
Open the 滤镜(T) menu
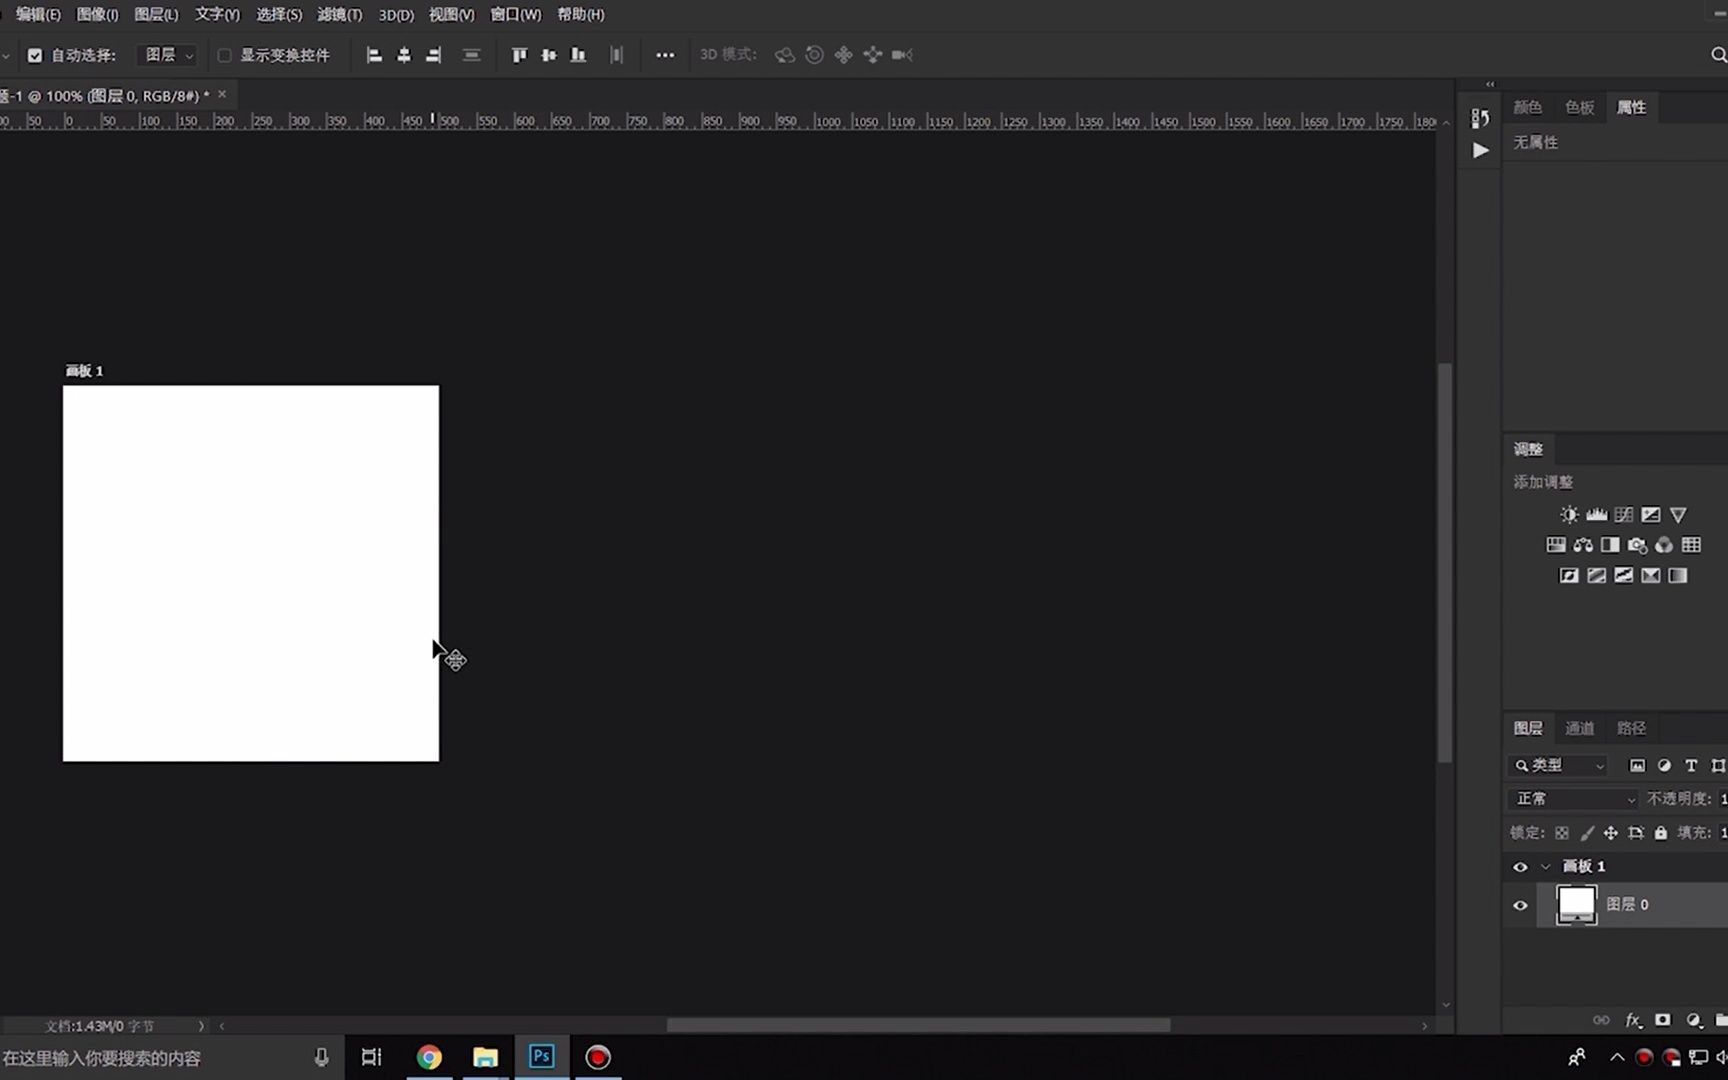click(339, 14)
